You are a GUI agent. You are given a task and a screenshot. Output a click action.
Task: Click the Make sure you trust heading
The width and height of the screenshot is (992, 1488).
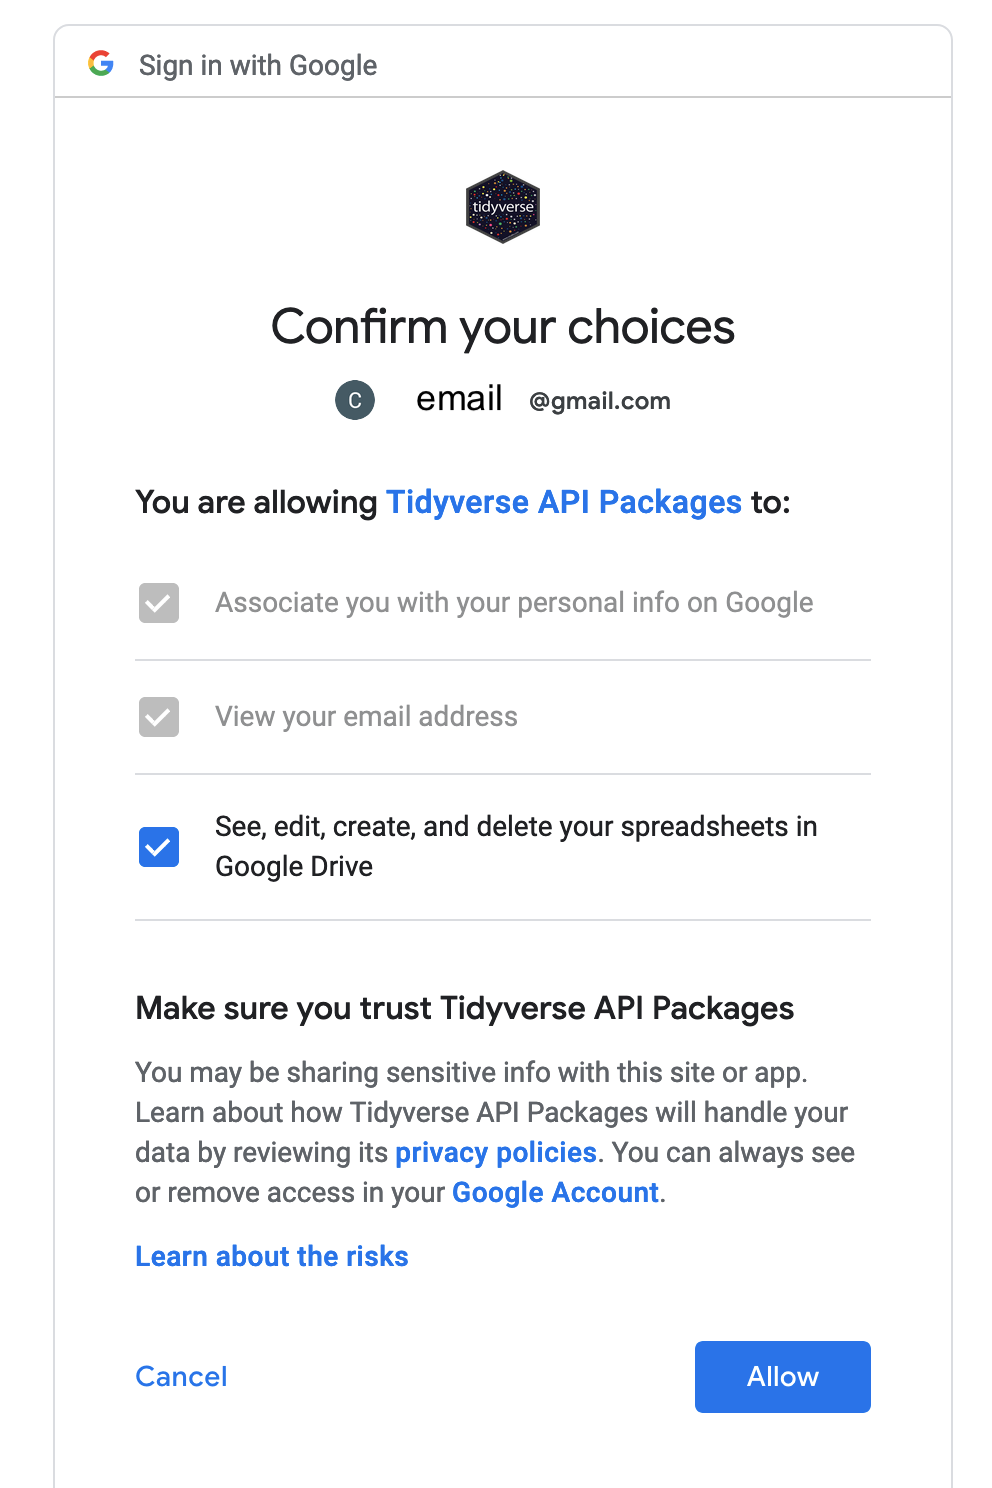point(465,1008)
